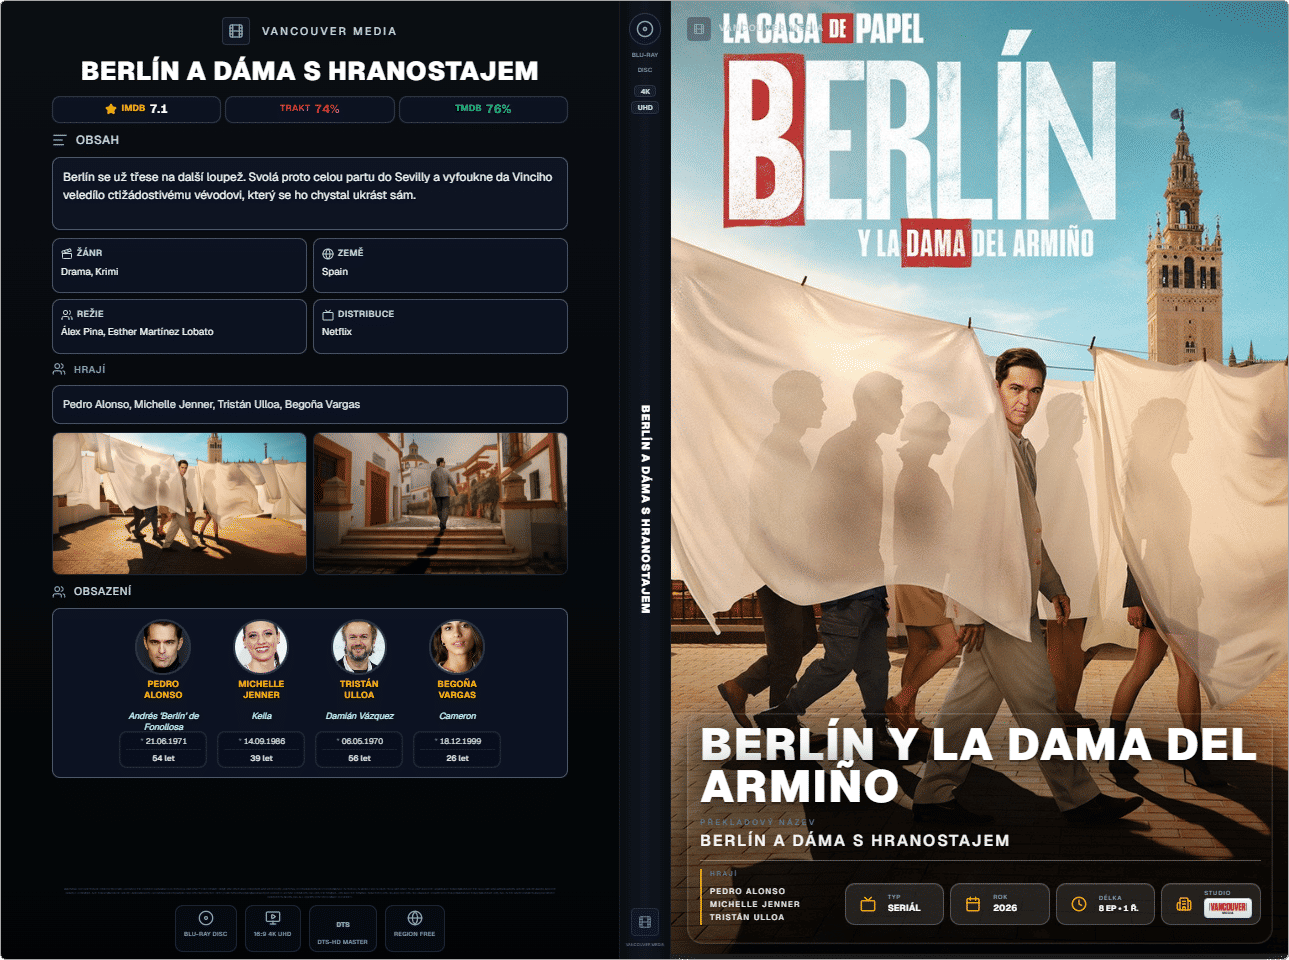Viewport: 1289px width, 960px height.
Task: Click the IMDB star icon
Action: [x=111, y=109]
